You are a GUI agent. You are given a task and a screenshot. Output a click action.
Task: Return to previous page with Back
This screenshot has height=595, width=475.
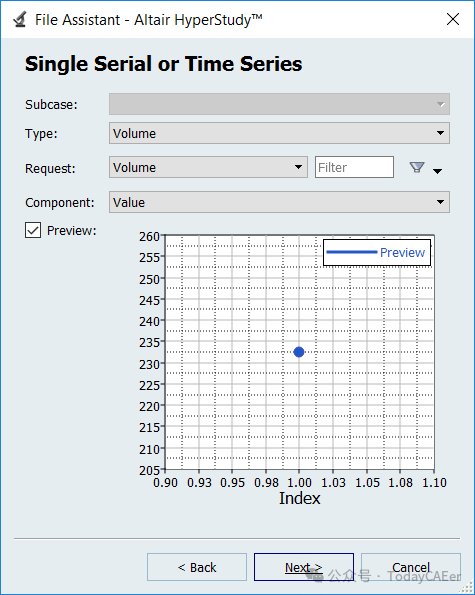point(197,567)
